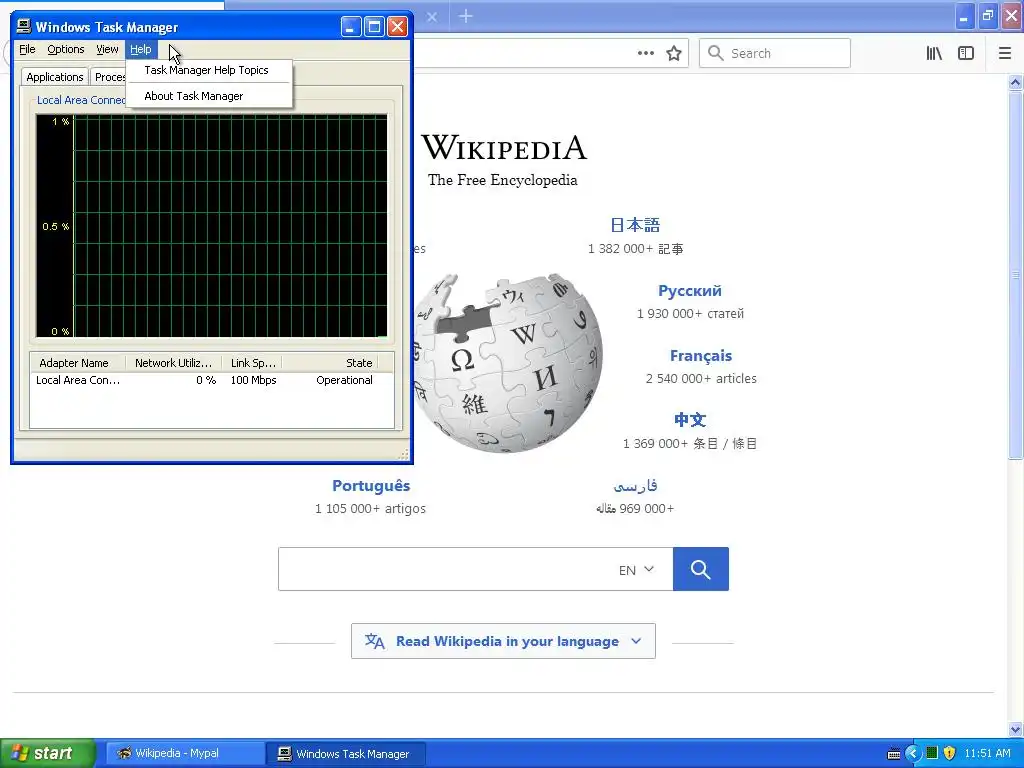Sort by State column header
The width and height of the screenshot is (1024, 768).
pos(330,362)
